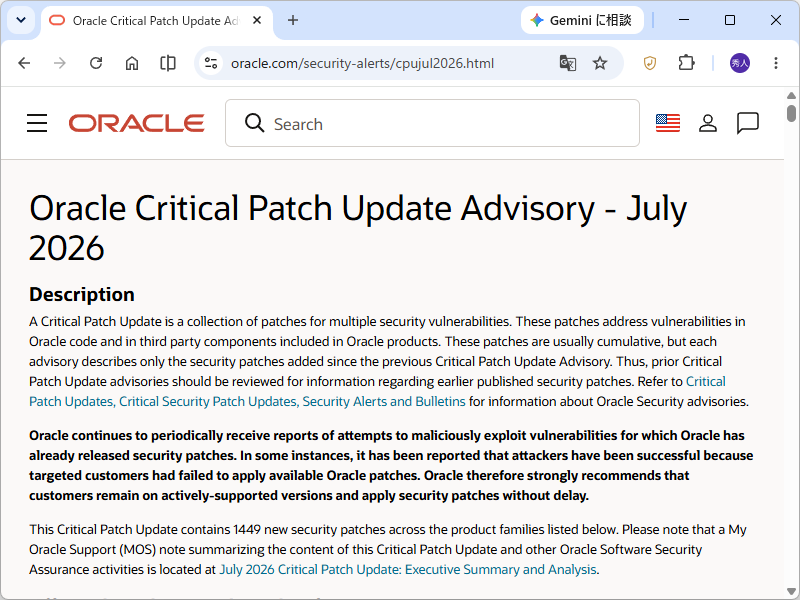Open Critical Patch Updates, Security Alerts link

click(247, 402)
